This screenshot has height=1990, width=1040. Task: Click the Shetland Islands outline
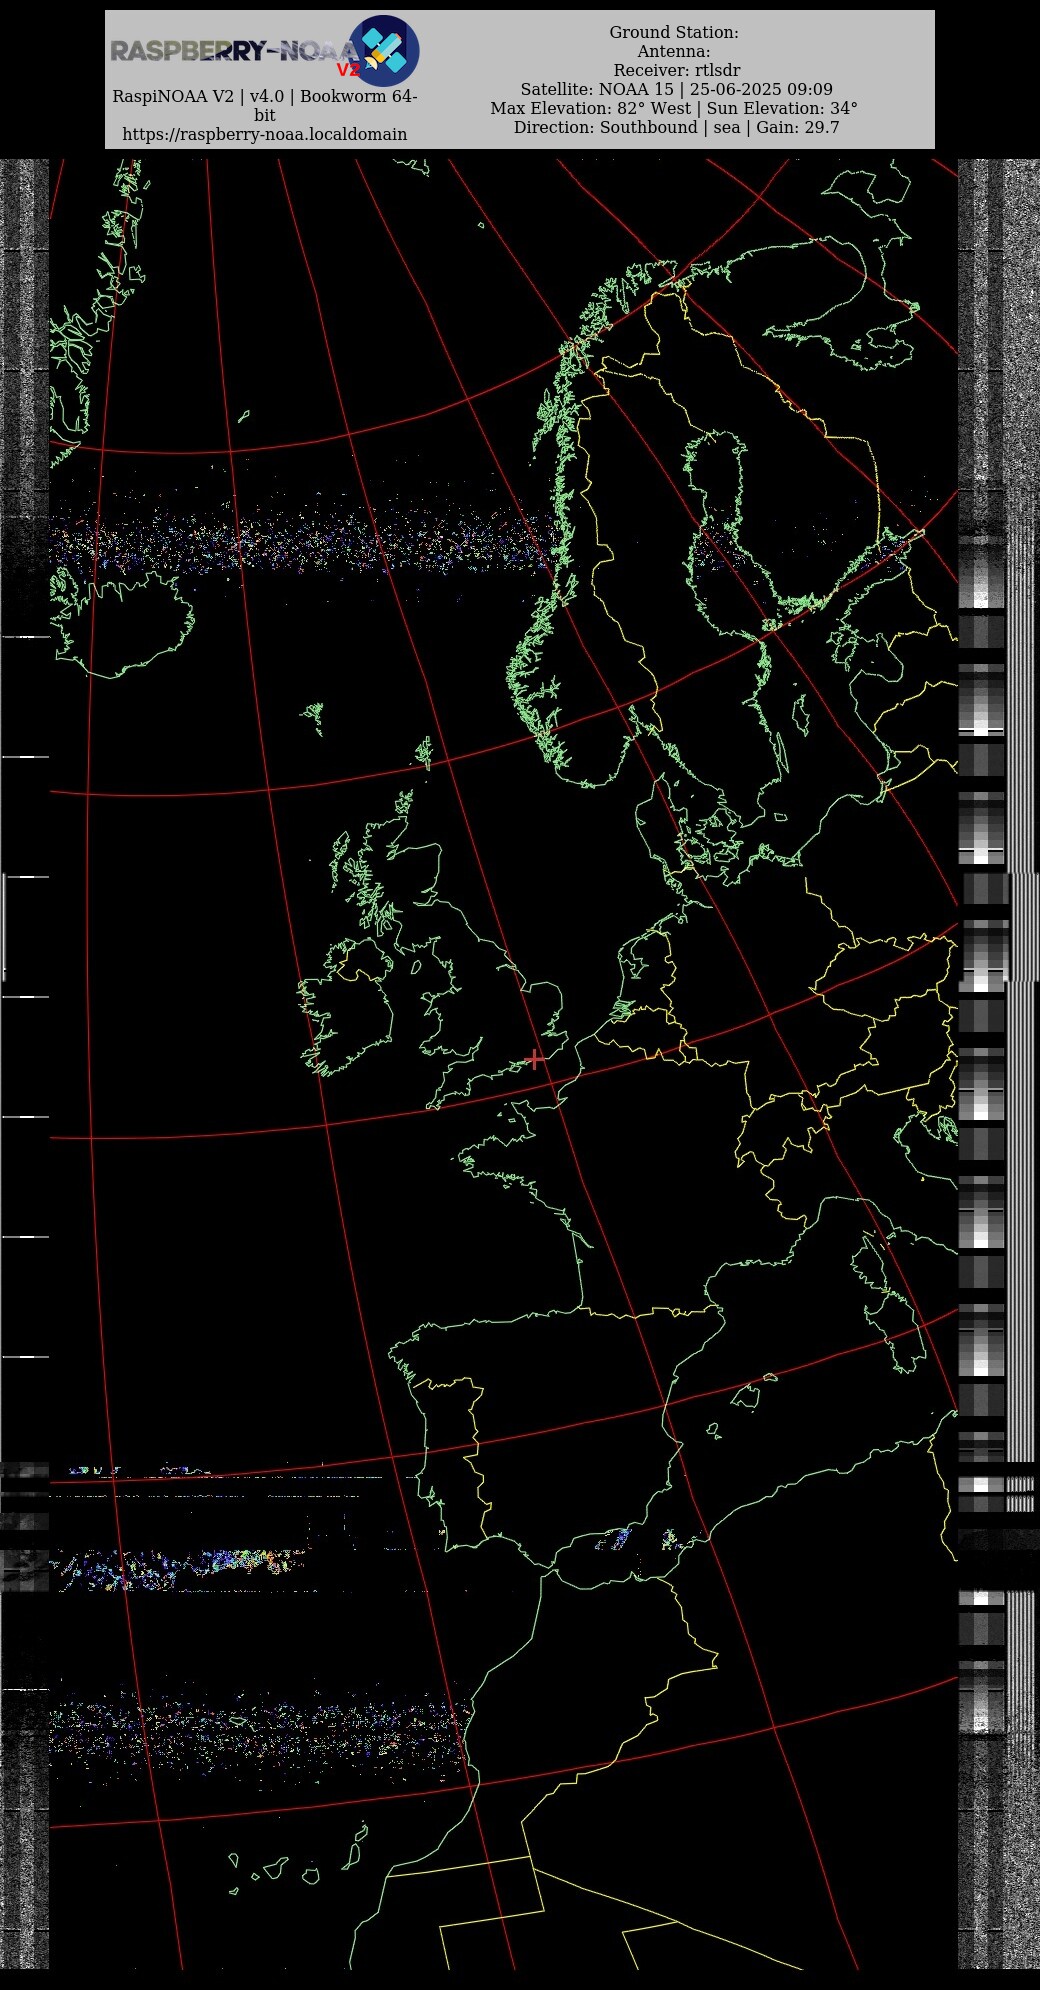(x=424, y=753)
